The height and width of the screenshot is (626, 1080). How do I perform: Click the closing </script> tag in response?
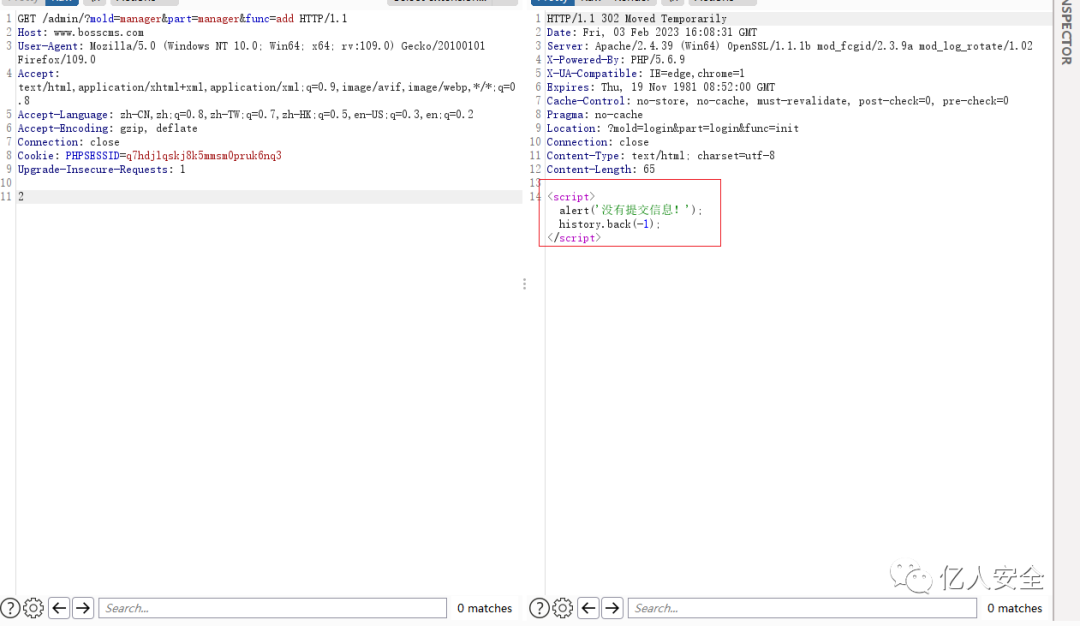tap(574, 238)
